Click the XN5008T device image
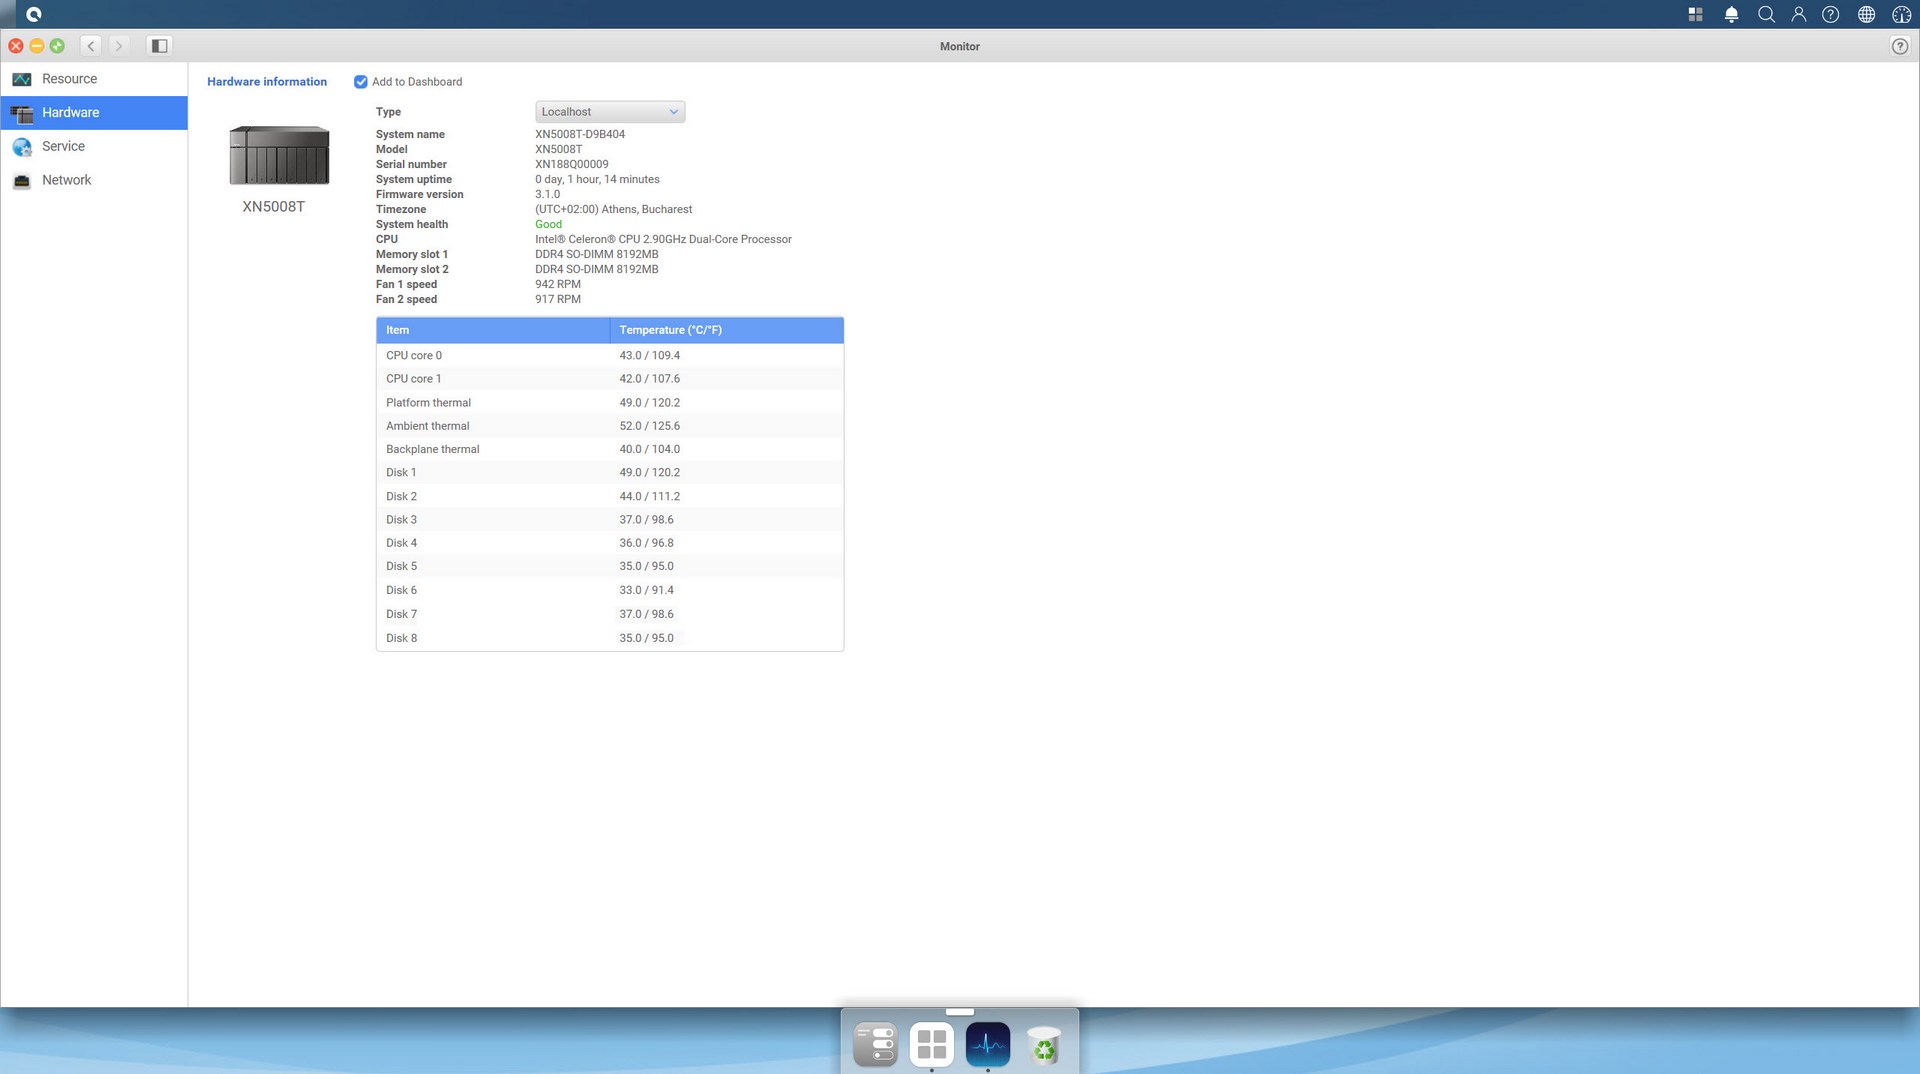 (279, 155)
